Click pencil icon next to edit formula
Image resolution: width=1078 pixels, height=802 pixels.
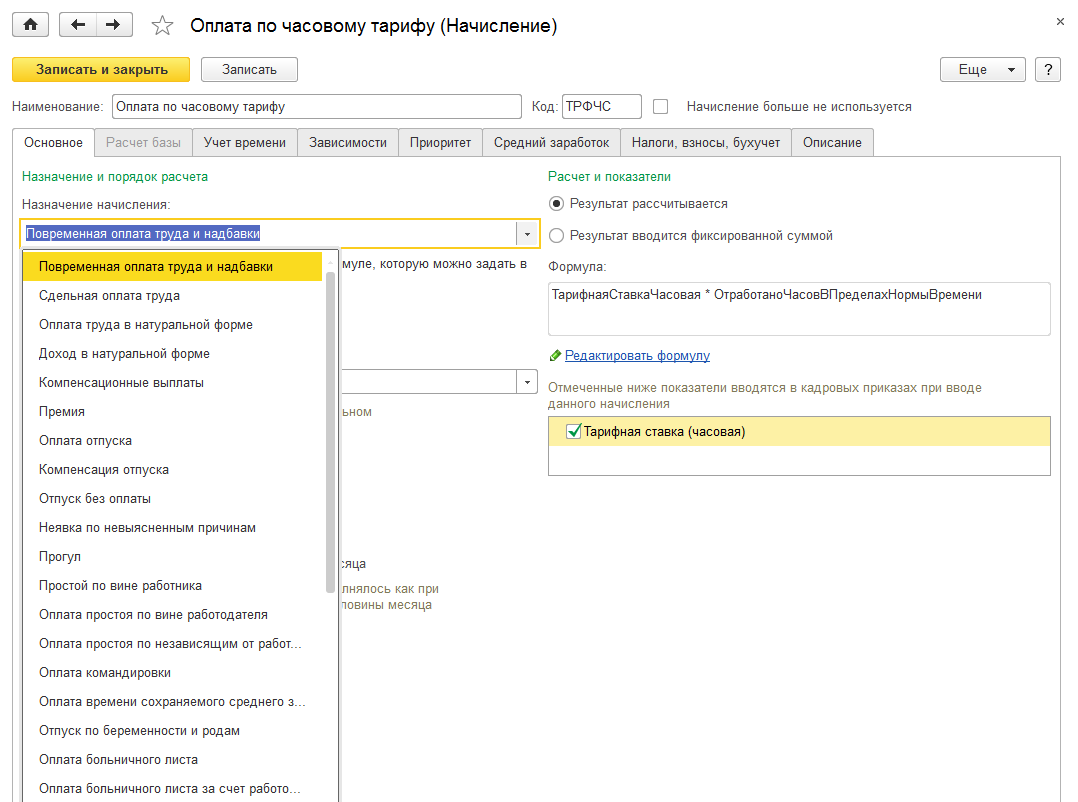[x=555, y=356]
